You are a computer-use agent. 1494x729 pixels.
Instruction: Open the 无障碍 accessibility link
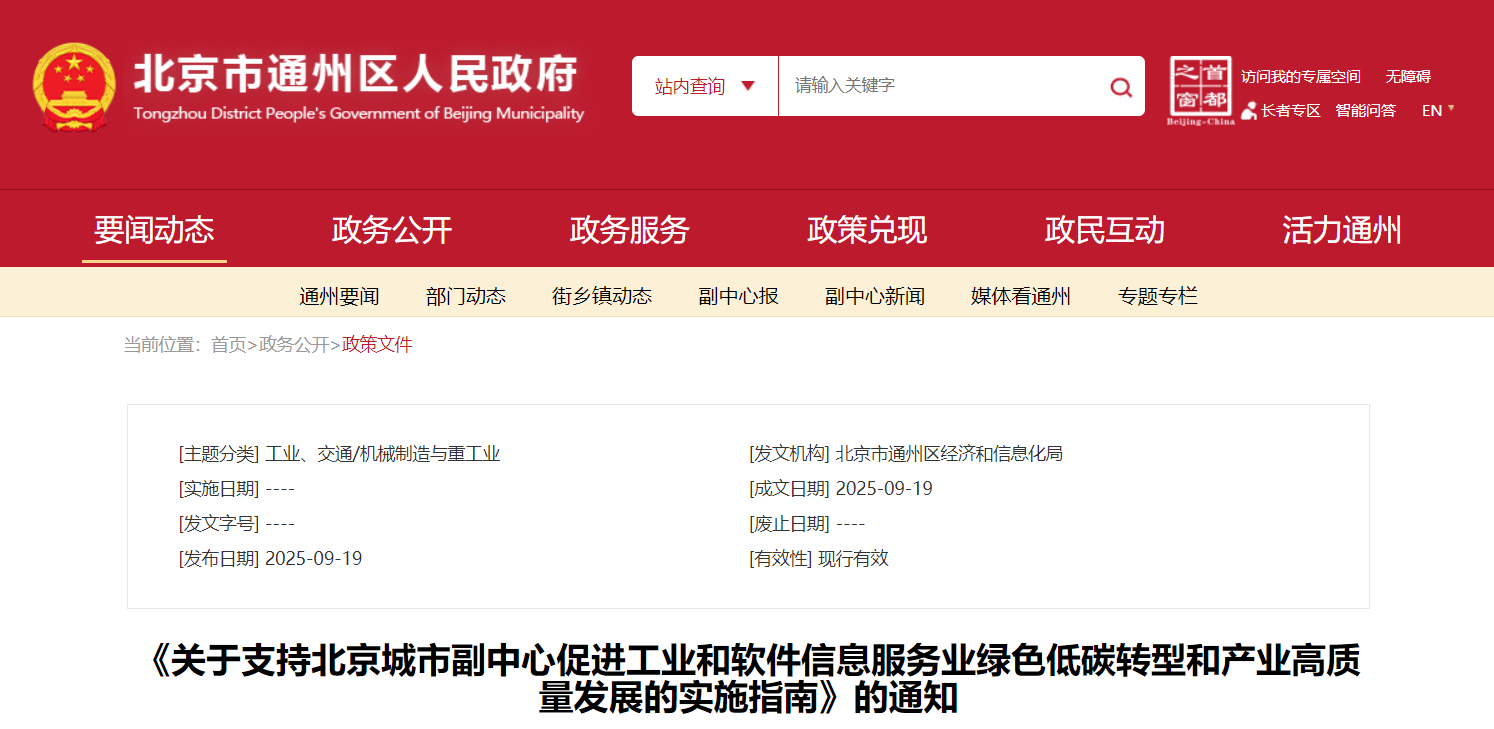(1408, 77)
